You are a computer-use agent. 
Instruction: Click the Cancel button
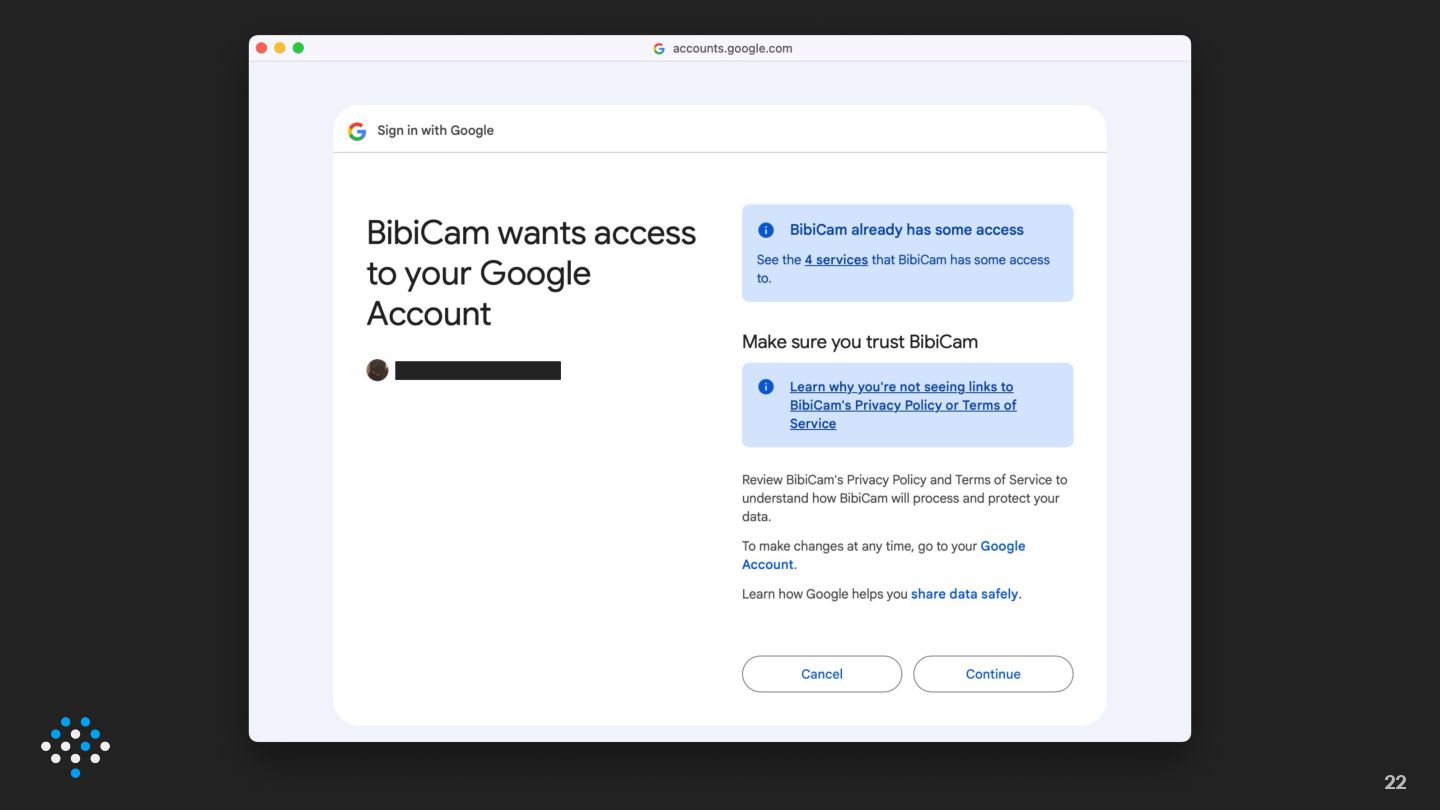click(822, 674)
